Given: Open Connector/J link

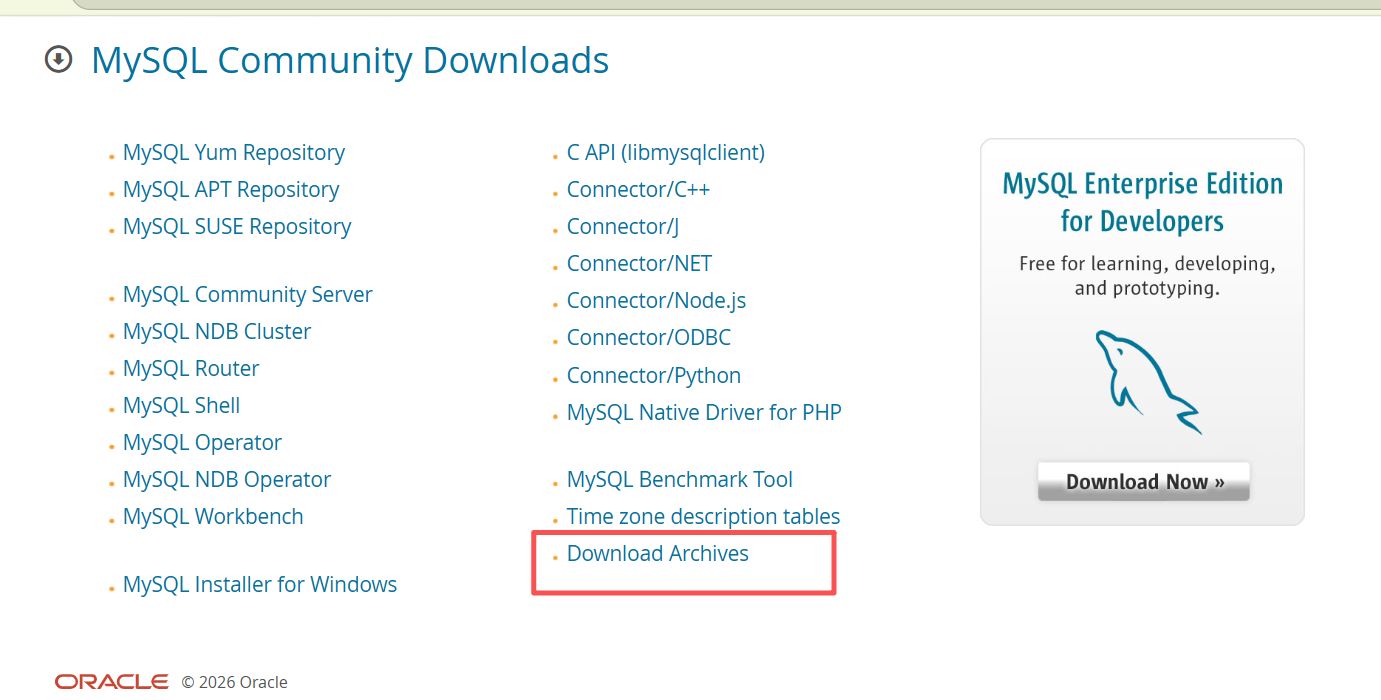Looking at the screenshot, I should tap(623, 227).
